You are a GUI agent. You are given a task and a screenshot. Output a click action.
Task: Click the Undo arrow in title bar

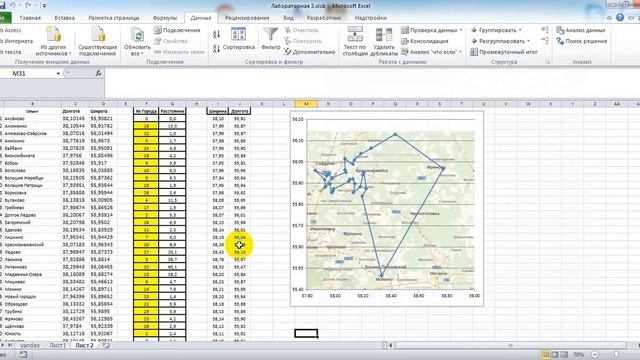tap(13, 6)
